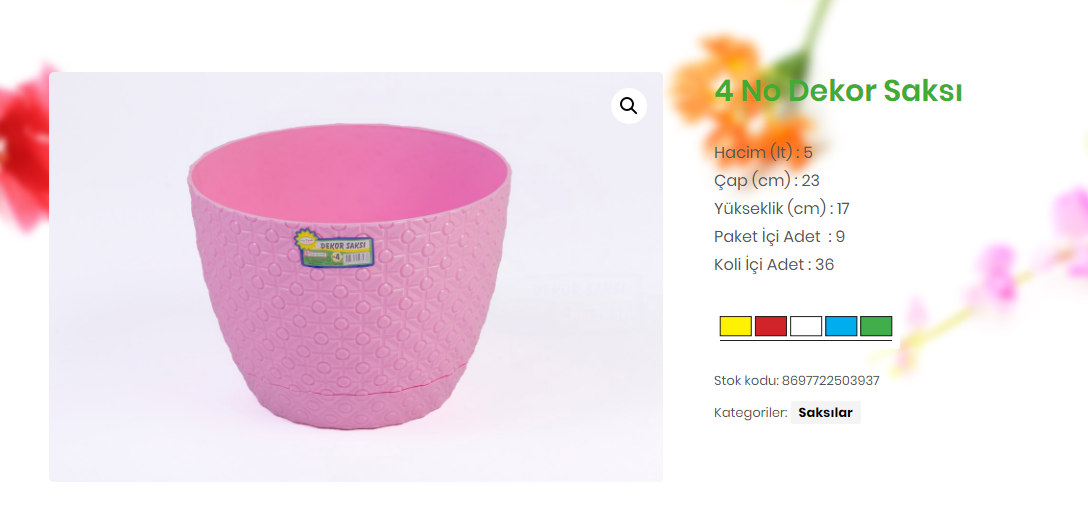Open the magnifier zoom icon on product image
Screen dimensions: 1088x520
629,106
